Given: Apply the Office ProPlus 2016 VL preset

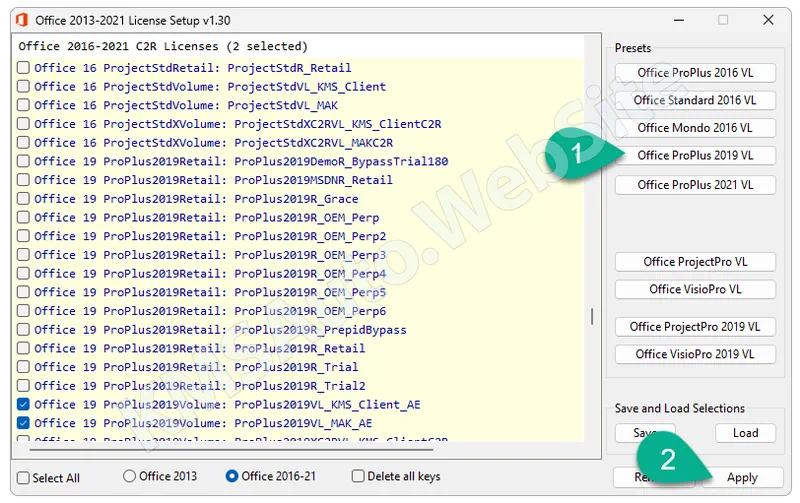Looking at the screenshot, I should 695,72.
